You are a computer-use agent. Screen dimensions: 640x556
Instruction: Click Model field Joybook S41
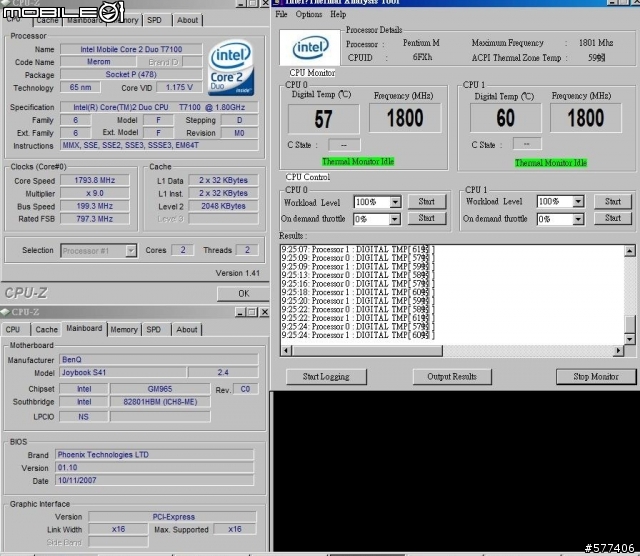pyautogui.click(x=123, y=372)
